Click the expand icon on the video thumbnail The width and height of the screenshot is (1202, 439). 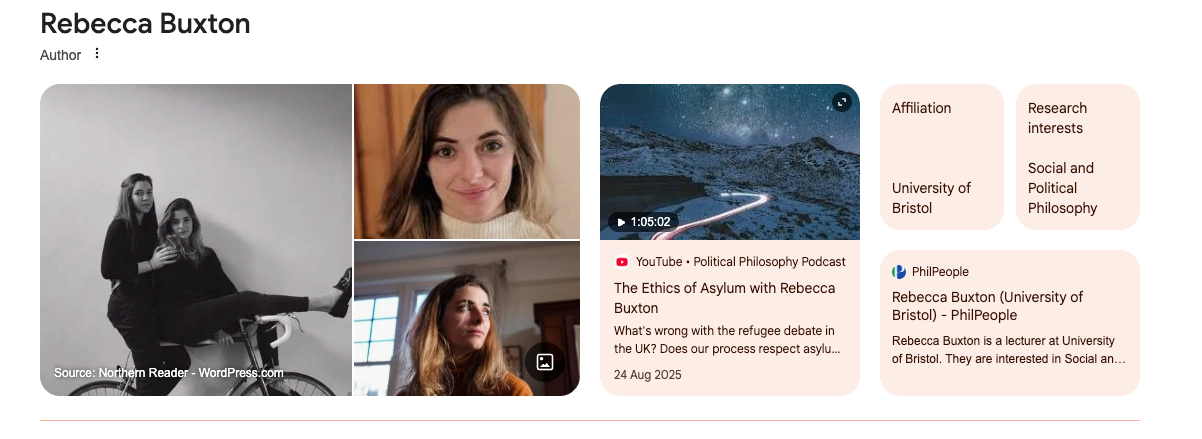841,102
